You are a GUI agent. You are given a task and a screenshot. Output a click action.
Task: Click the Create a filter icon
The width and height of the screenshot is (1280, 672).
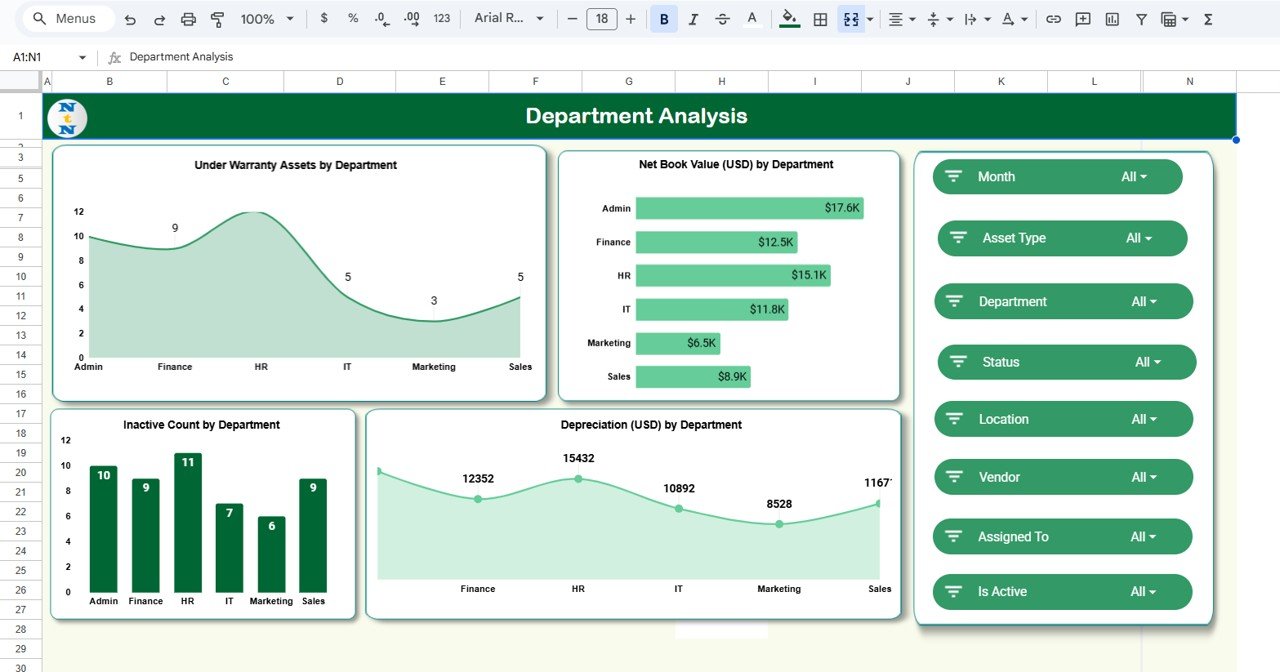[1141, 19]
